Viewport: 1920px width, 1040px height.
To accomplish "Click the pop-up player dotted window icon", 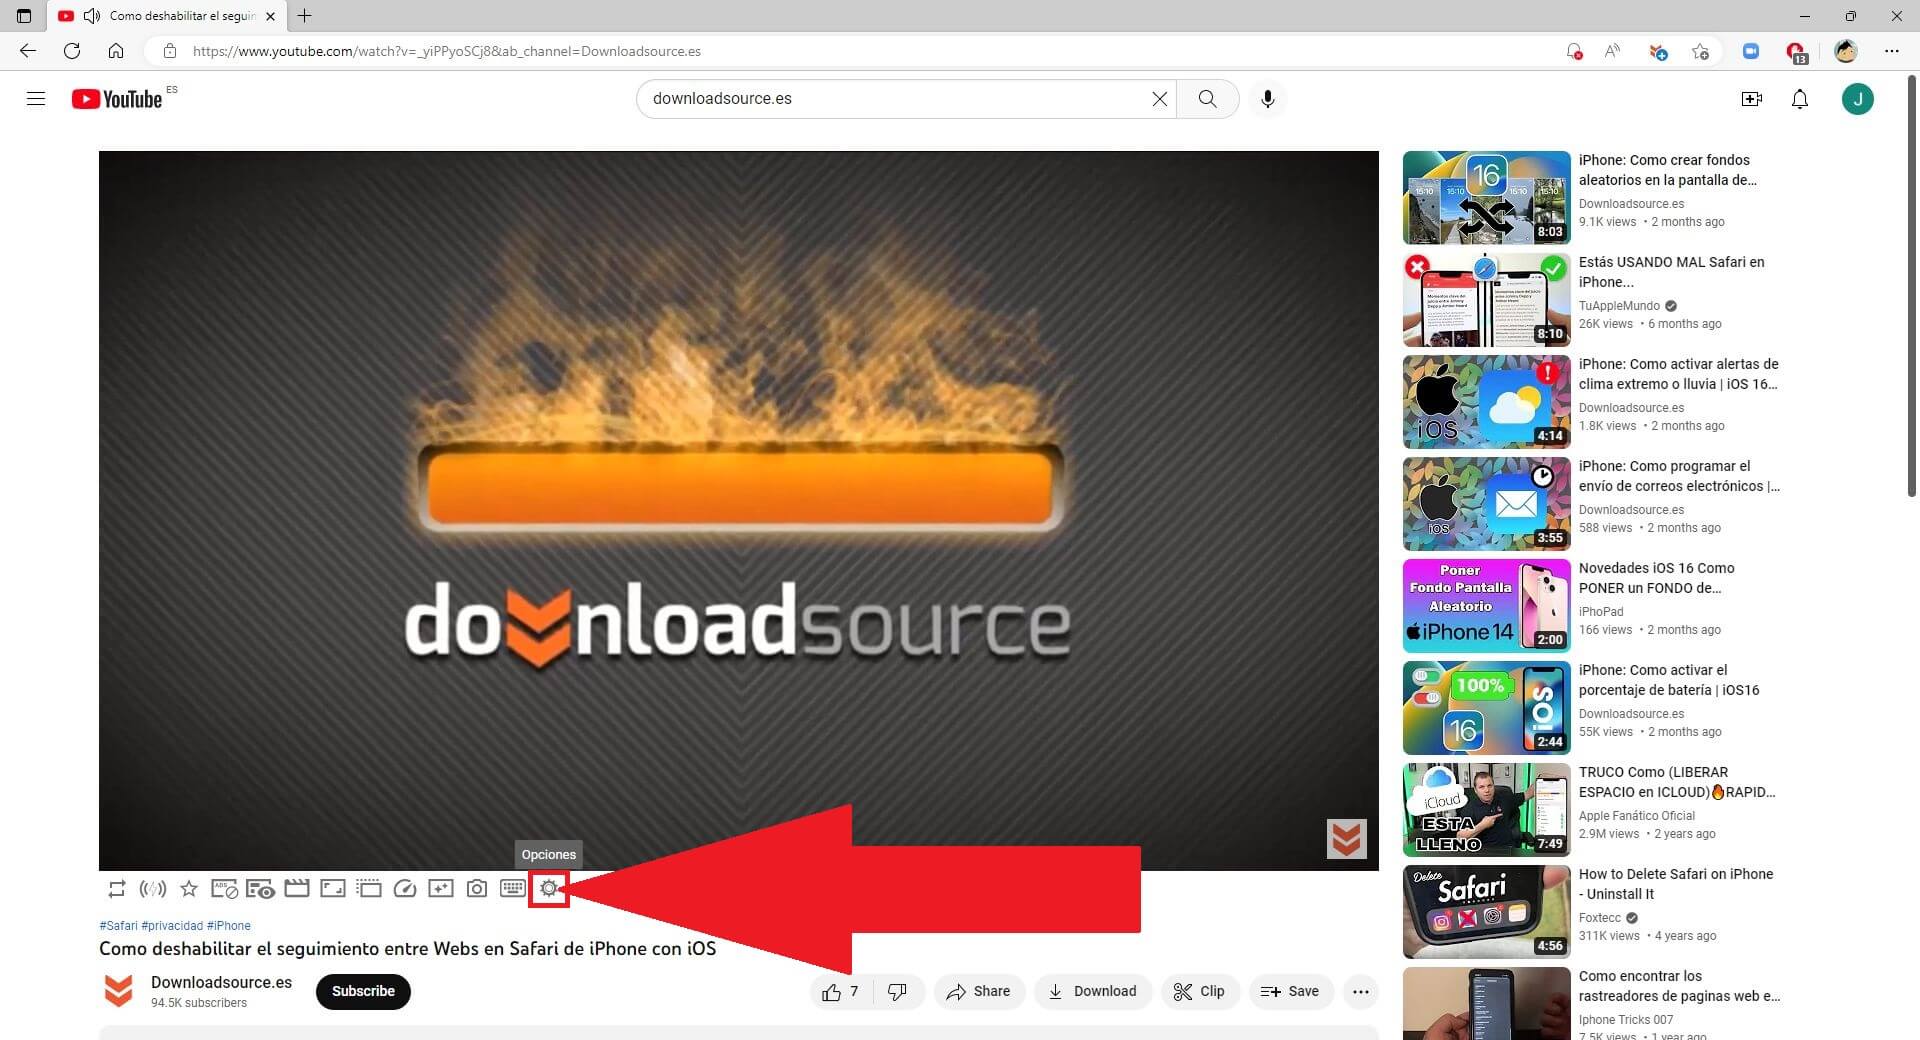I will [x=369, y=888].
